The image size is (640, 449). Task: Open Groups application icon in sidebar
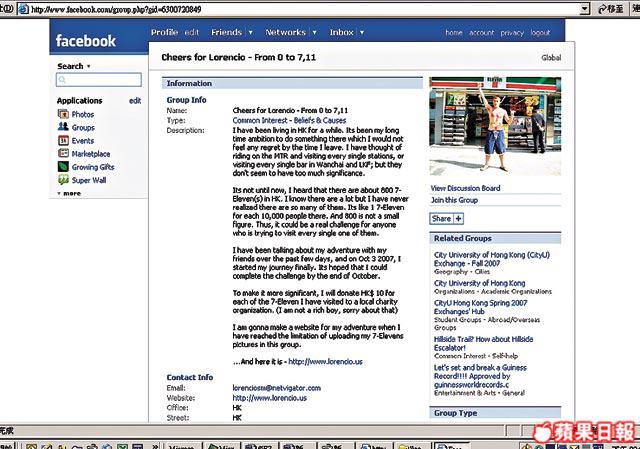pyautogui.click(x=63, y=127)
